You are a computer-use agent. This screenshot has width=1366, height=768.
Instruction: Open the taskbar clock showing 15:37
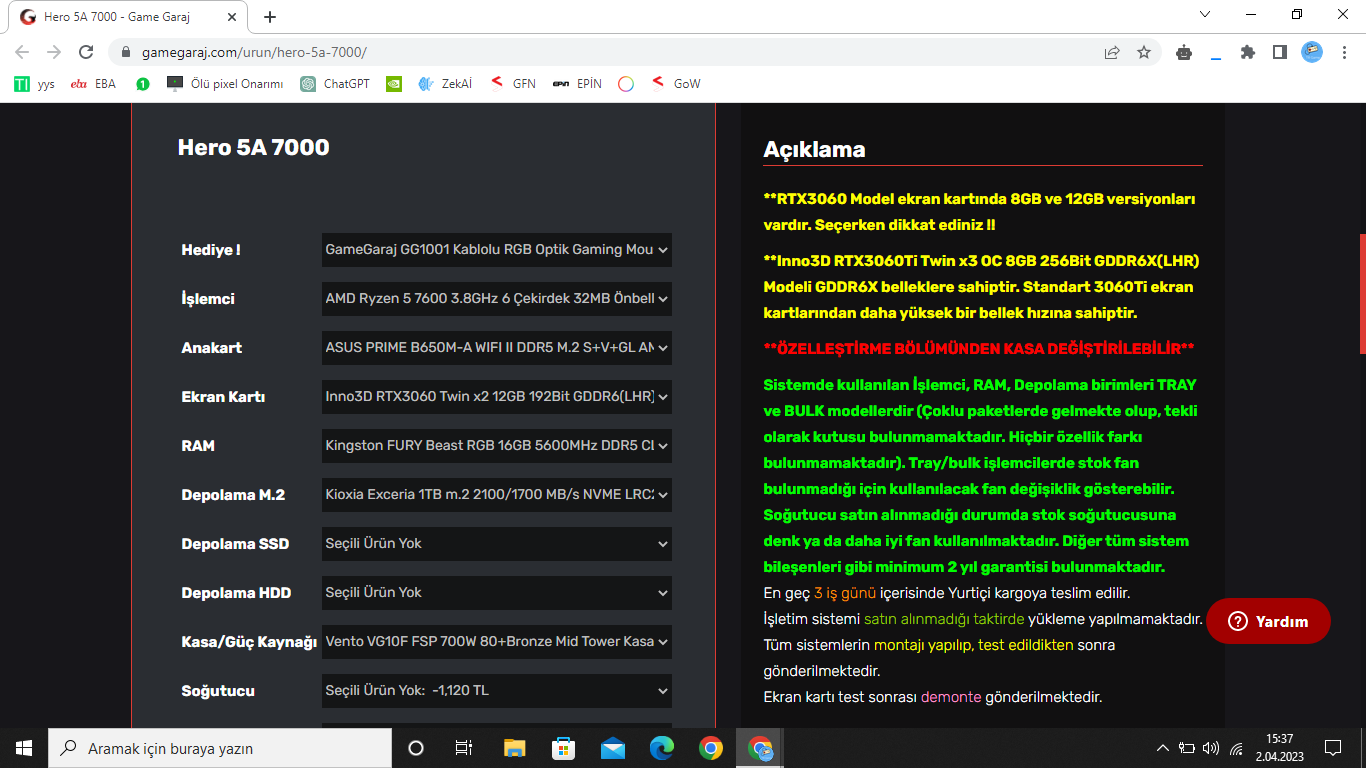pyautogui.click(x=1279, y=748)
